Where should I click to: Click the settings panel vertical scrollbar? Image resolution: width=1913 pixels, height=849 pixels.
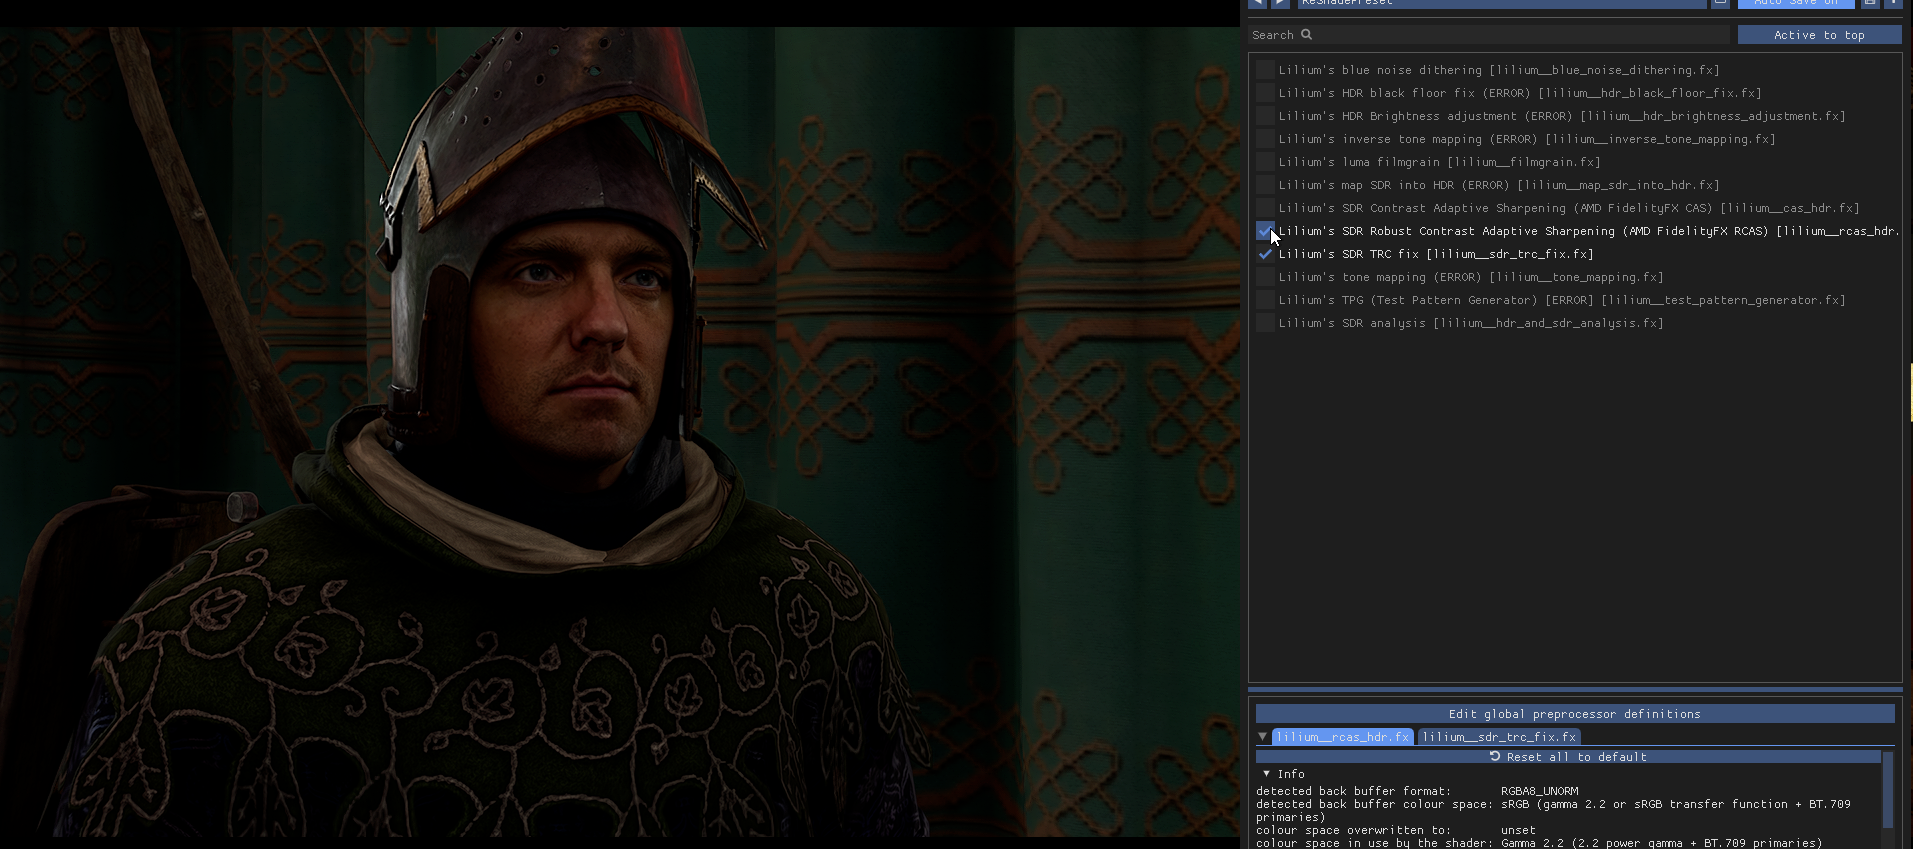tap(1888, 790)
